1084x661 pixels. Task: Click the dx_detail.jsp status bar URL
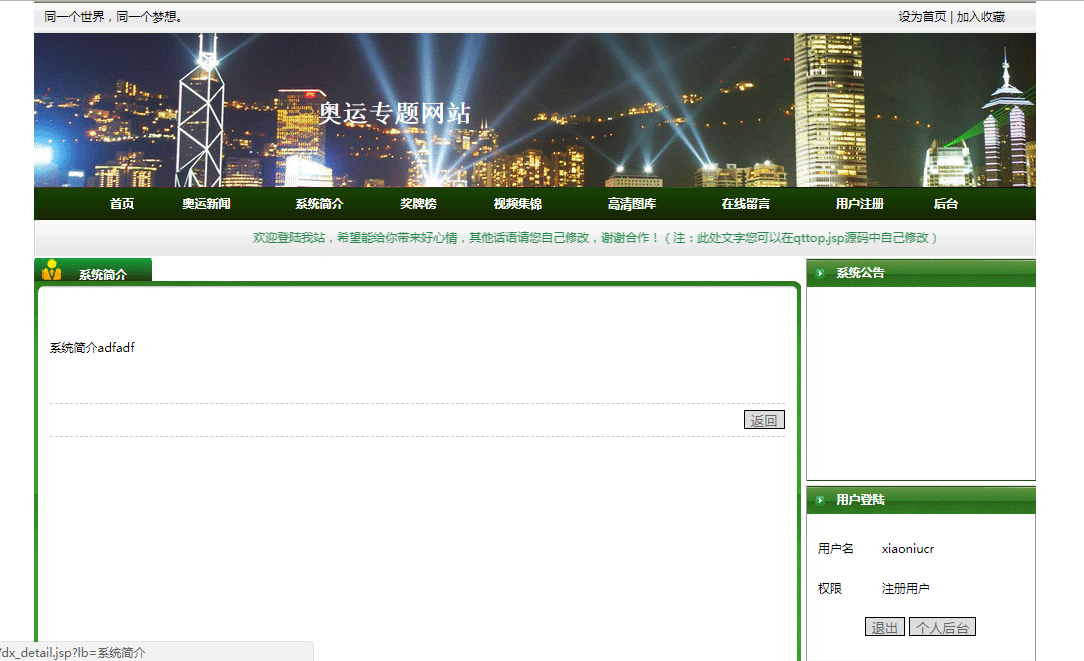coord(73,653)
